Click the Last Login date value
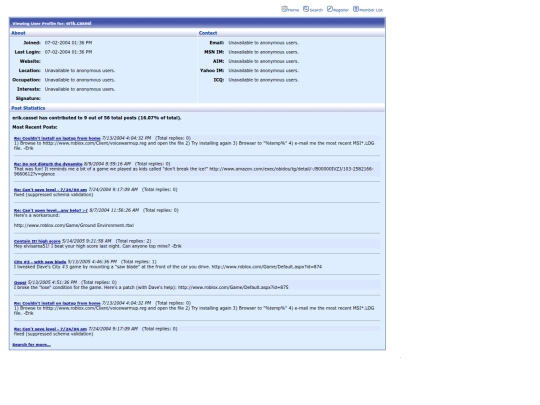 pos(69,52)
